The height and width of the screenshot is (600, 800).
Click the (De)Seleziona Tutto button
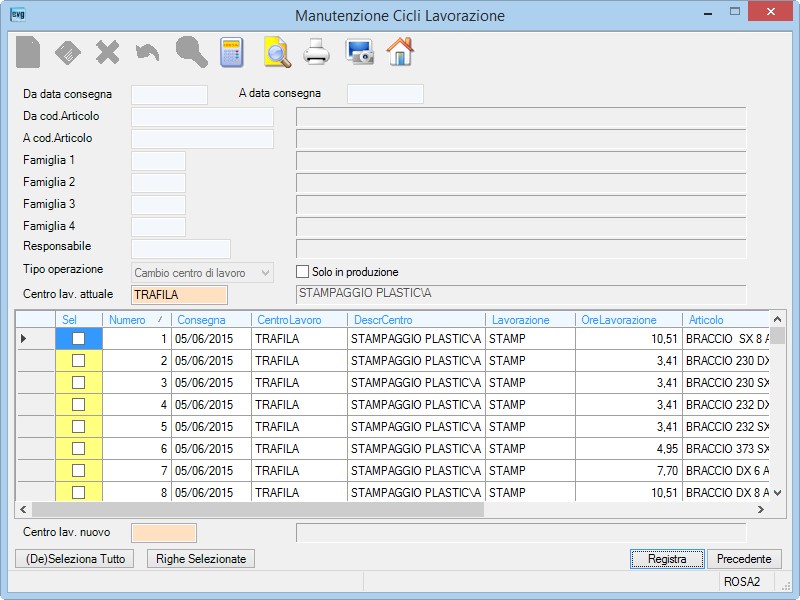pos(75,559)
